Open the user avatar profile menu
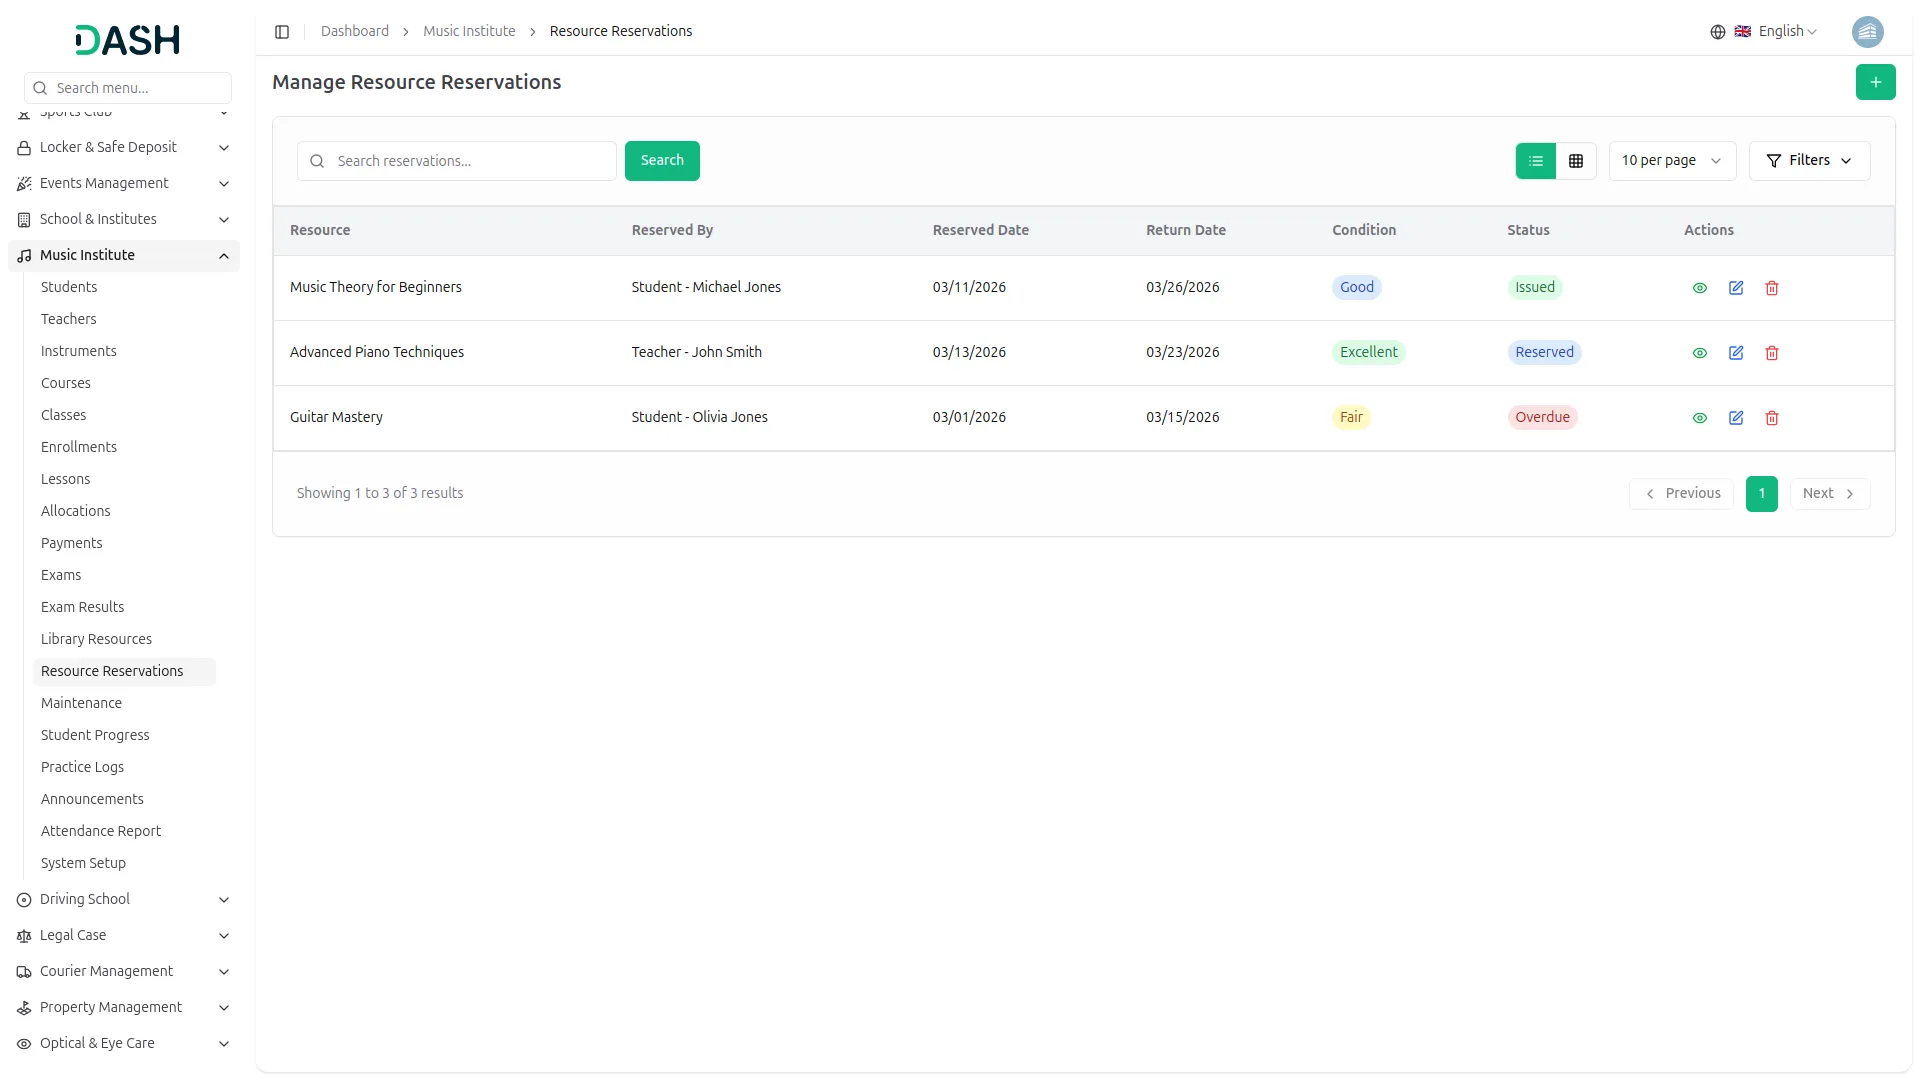Screen dimensions: 1920x1080 click(x=1867, y=32)
